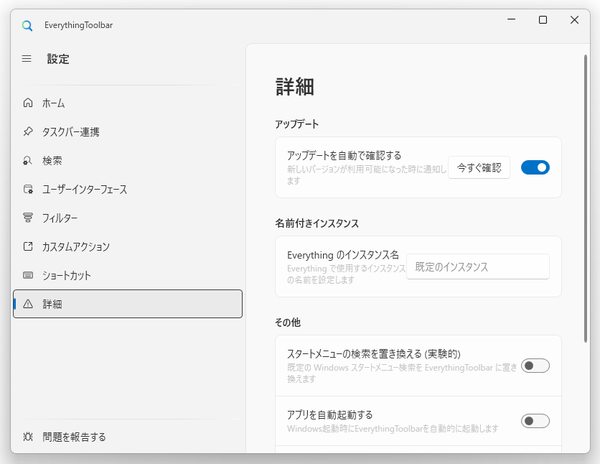The height and width of the screenshot is (464, 600).
Task: Turn off the アップデートを自動で確認する switch
Action: (535, 168)
